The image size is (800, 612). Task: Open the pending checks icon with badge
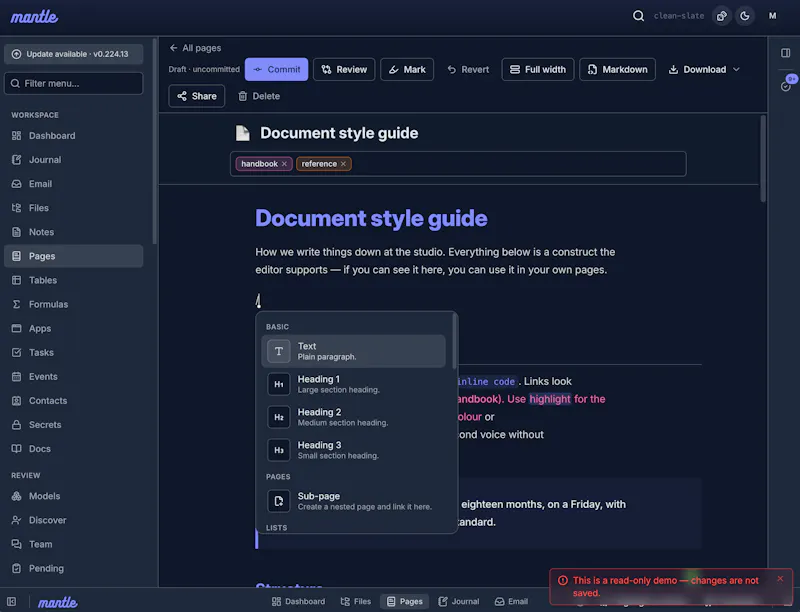pyautogui.click(x=786, y=86)
